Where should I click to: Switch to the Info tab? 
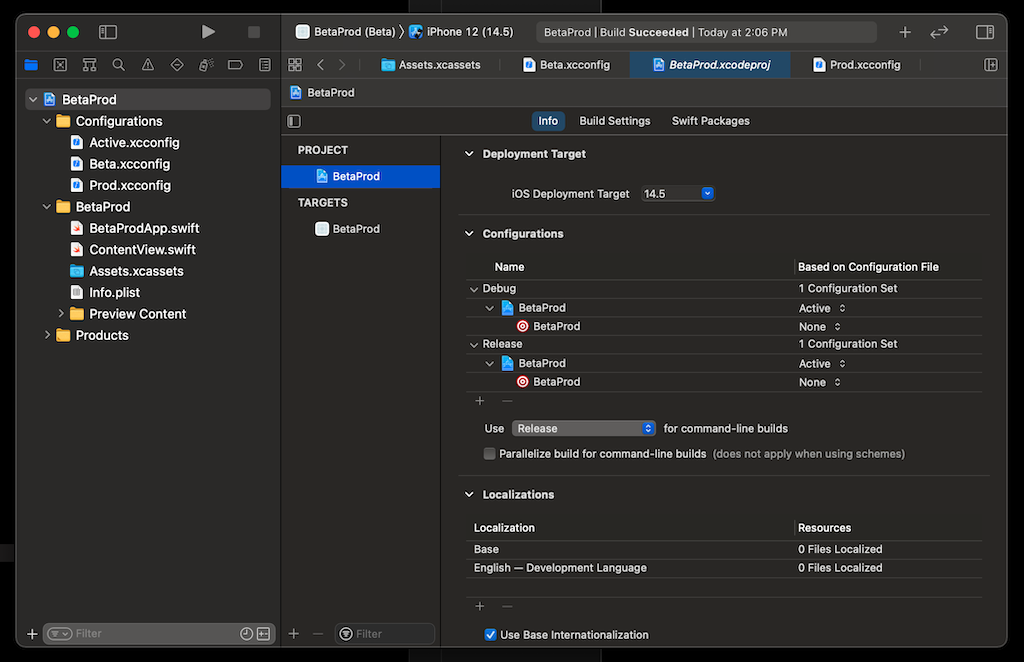click(547, 121)
